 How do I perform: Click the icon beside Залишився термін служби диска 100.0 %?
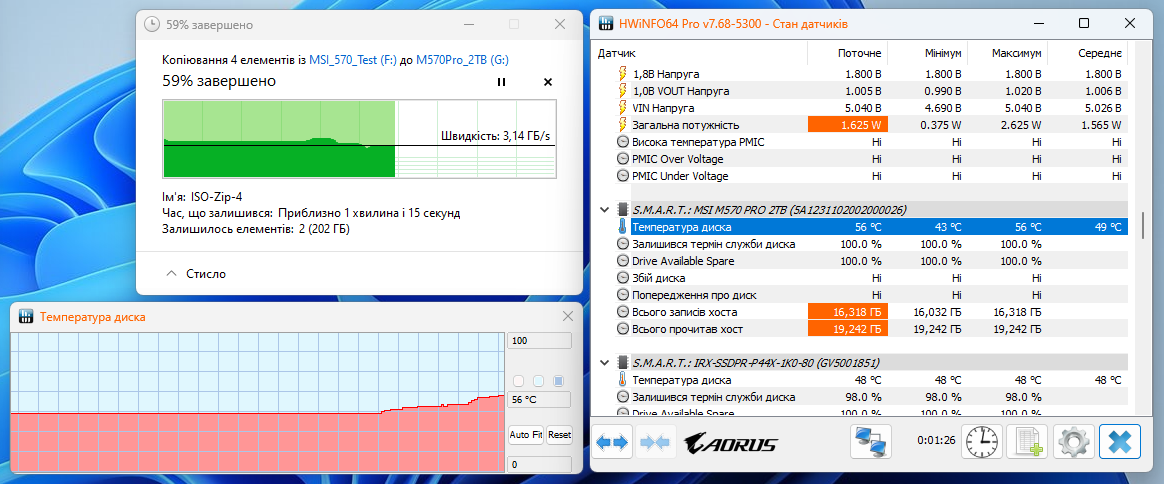tap(622, 244)
